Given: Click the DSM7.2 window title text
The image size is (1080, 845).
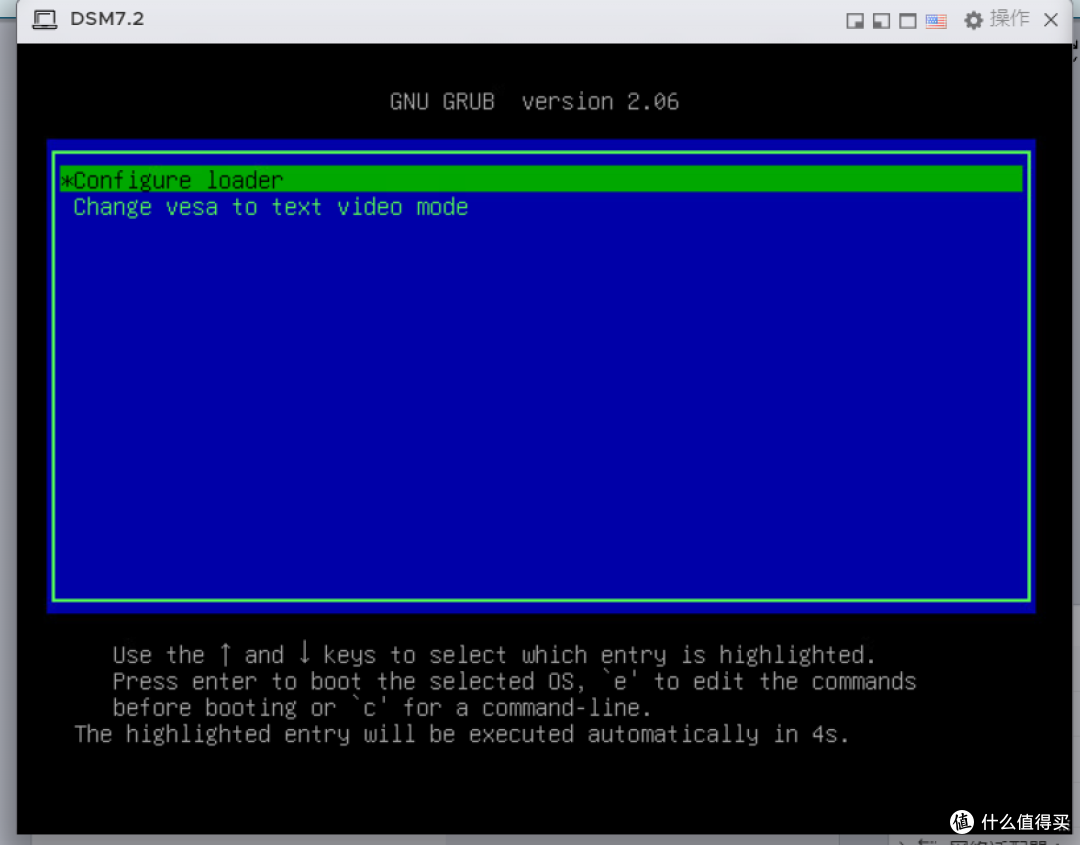Looking at the screenshot, I should (107, 19).
